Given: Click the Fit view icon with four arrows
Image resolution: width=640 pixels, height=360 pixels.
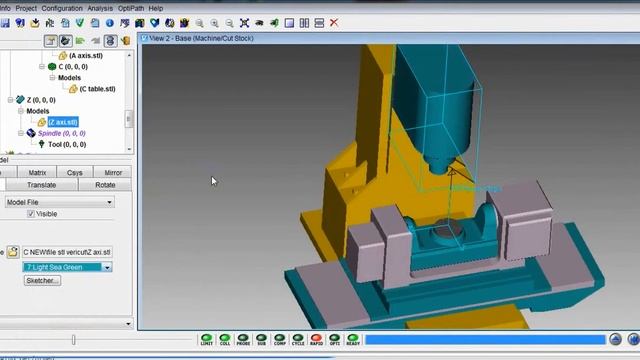Looking at the screenshot, I should [244, 23].
